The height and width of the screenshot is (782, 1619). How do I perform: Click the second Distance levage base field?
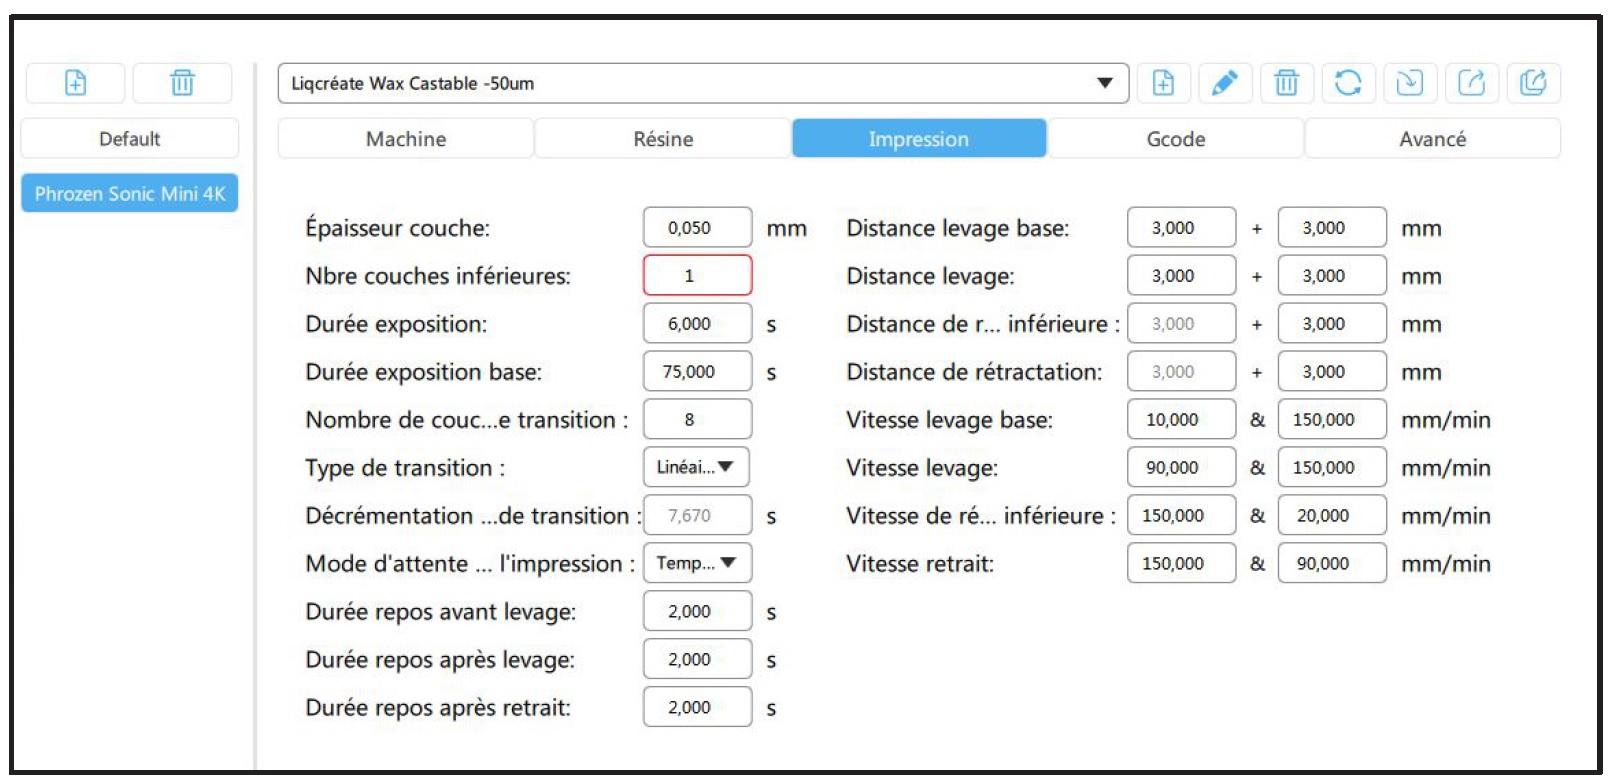point(1332,227)
